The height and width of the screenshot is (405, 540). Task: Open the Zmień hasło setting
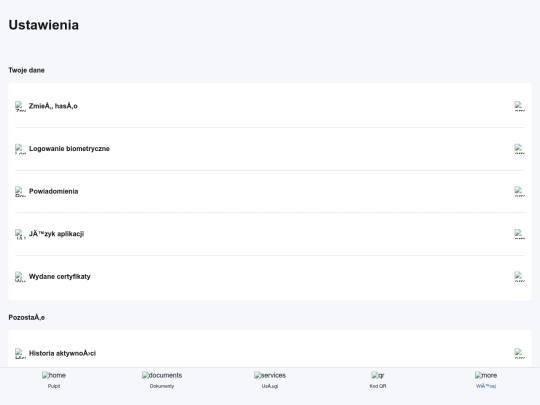(270, 106)
